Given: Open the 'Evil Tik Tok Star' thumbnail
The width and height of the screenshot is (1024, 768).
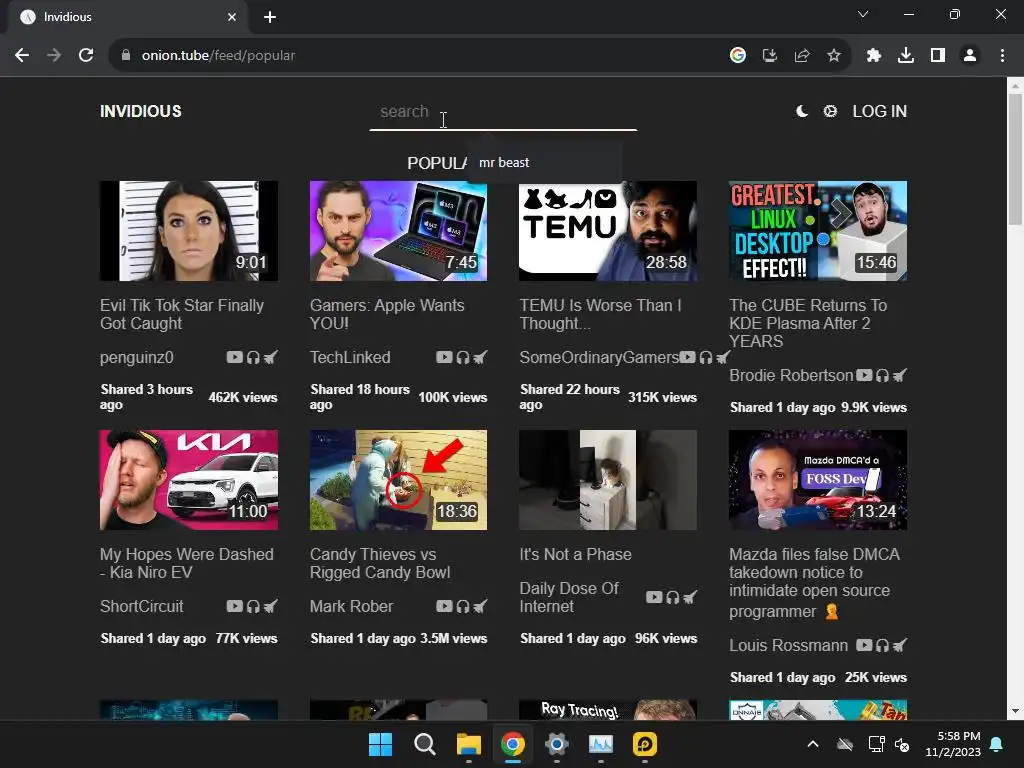Looking at the screenshot, I should point(189,231).
